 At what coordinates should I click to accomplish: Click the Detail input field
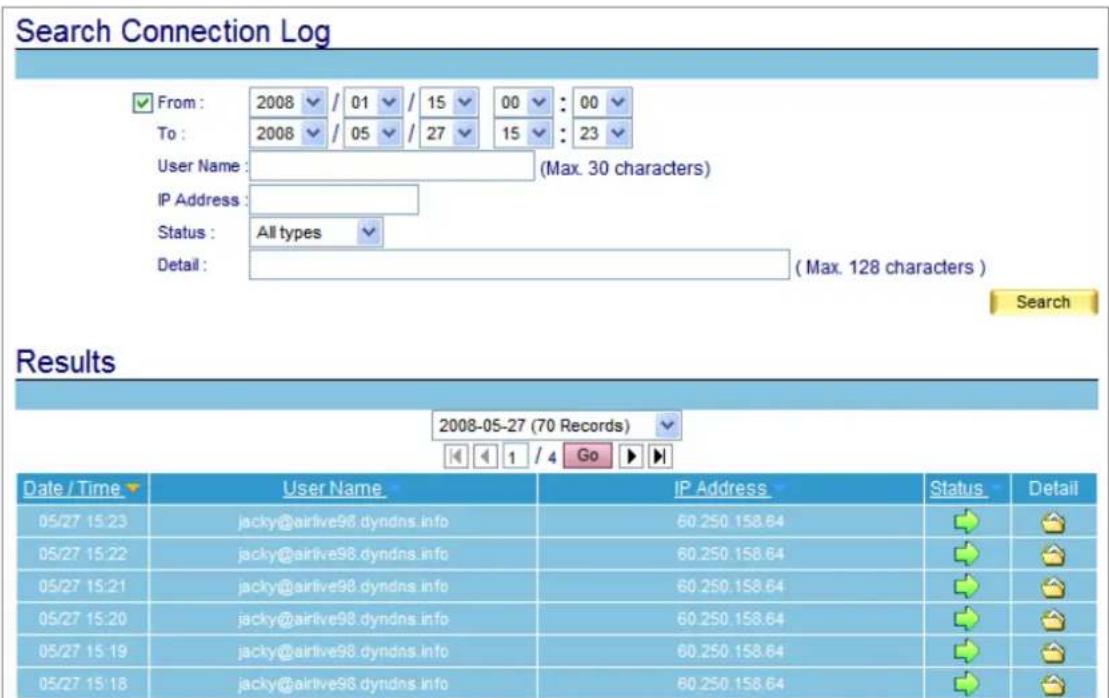(519, 264)
